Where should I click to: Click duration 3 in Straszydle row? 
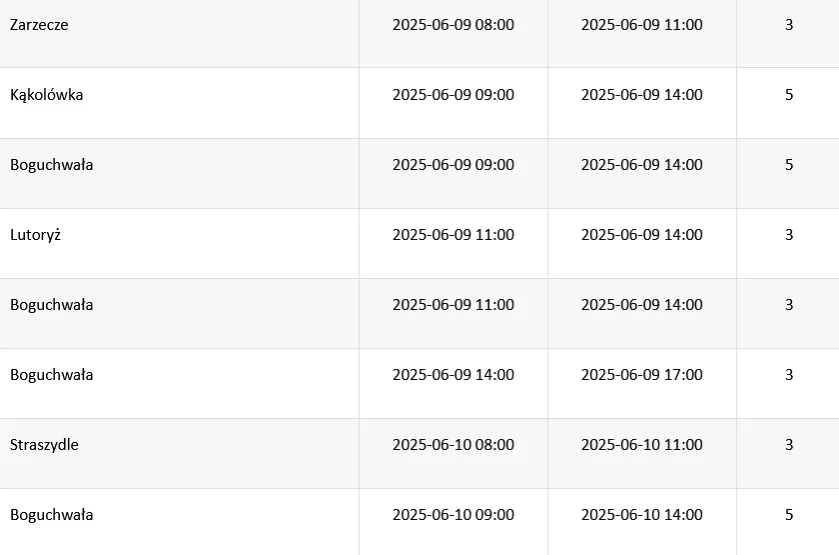[x=789, y=445]
